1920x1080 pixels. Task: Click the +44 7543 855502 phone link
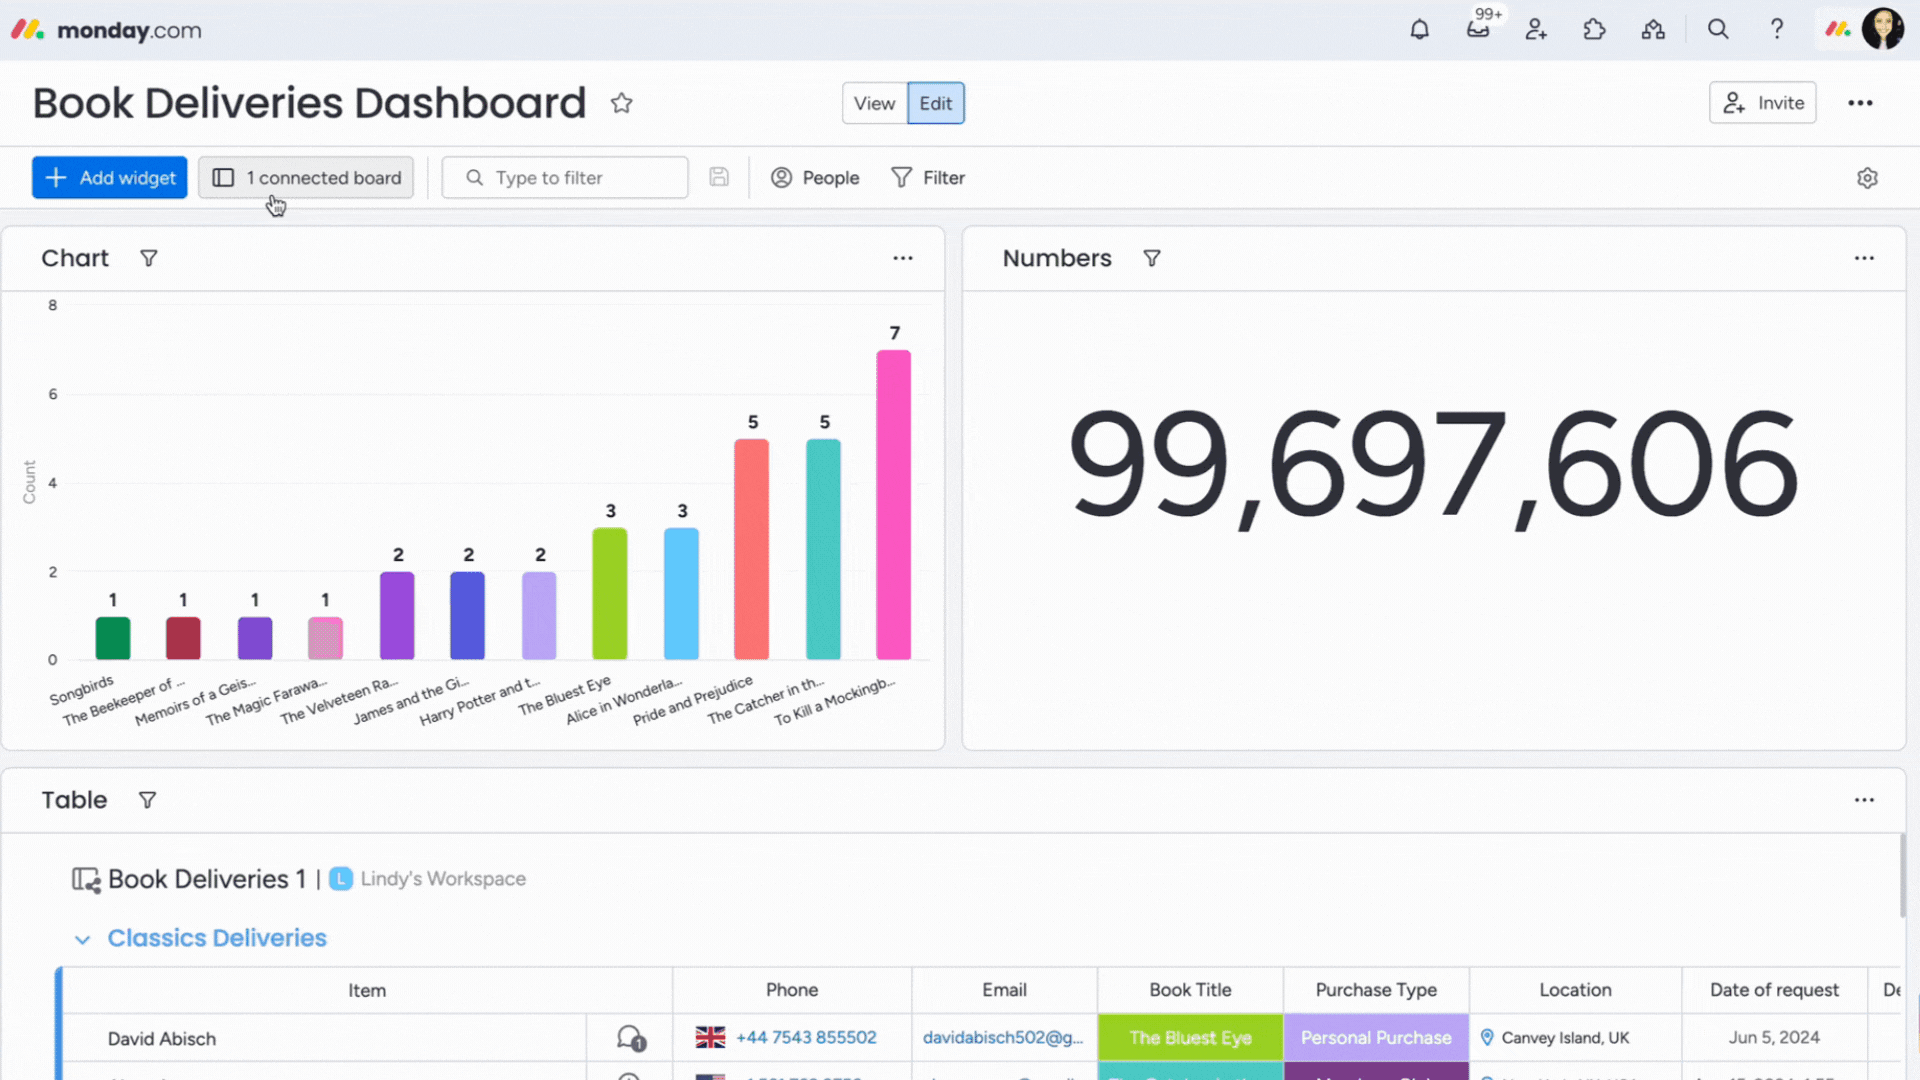[x=806, y=1037]
